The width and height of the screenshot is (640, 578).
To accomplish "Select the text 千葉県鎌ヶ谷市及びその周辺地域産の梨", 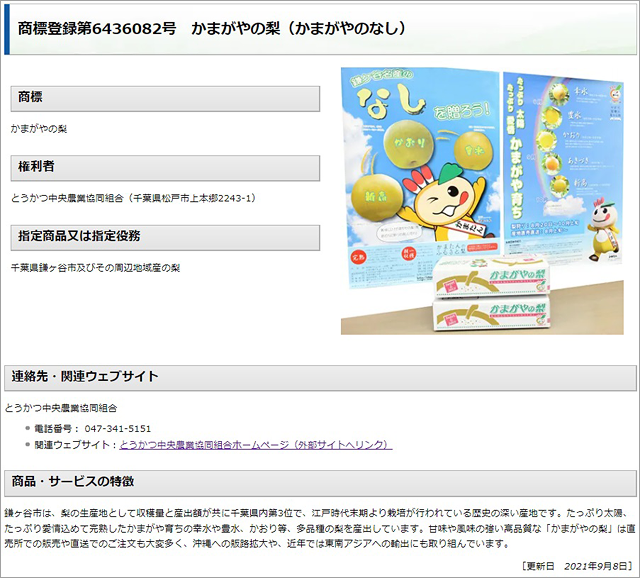I will click(x=96, y=268).
